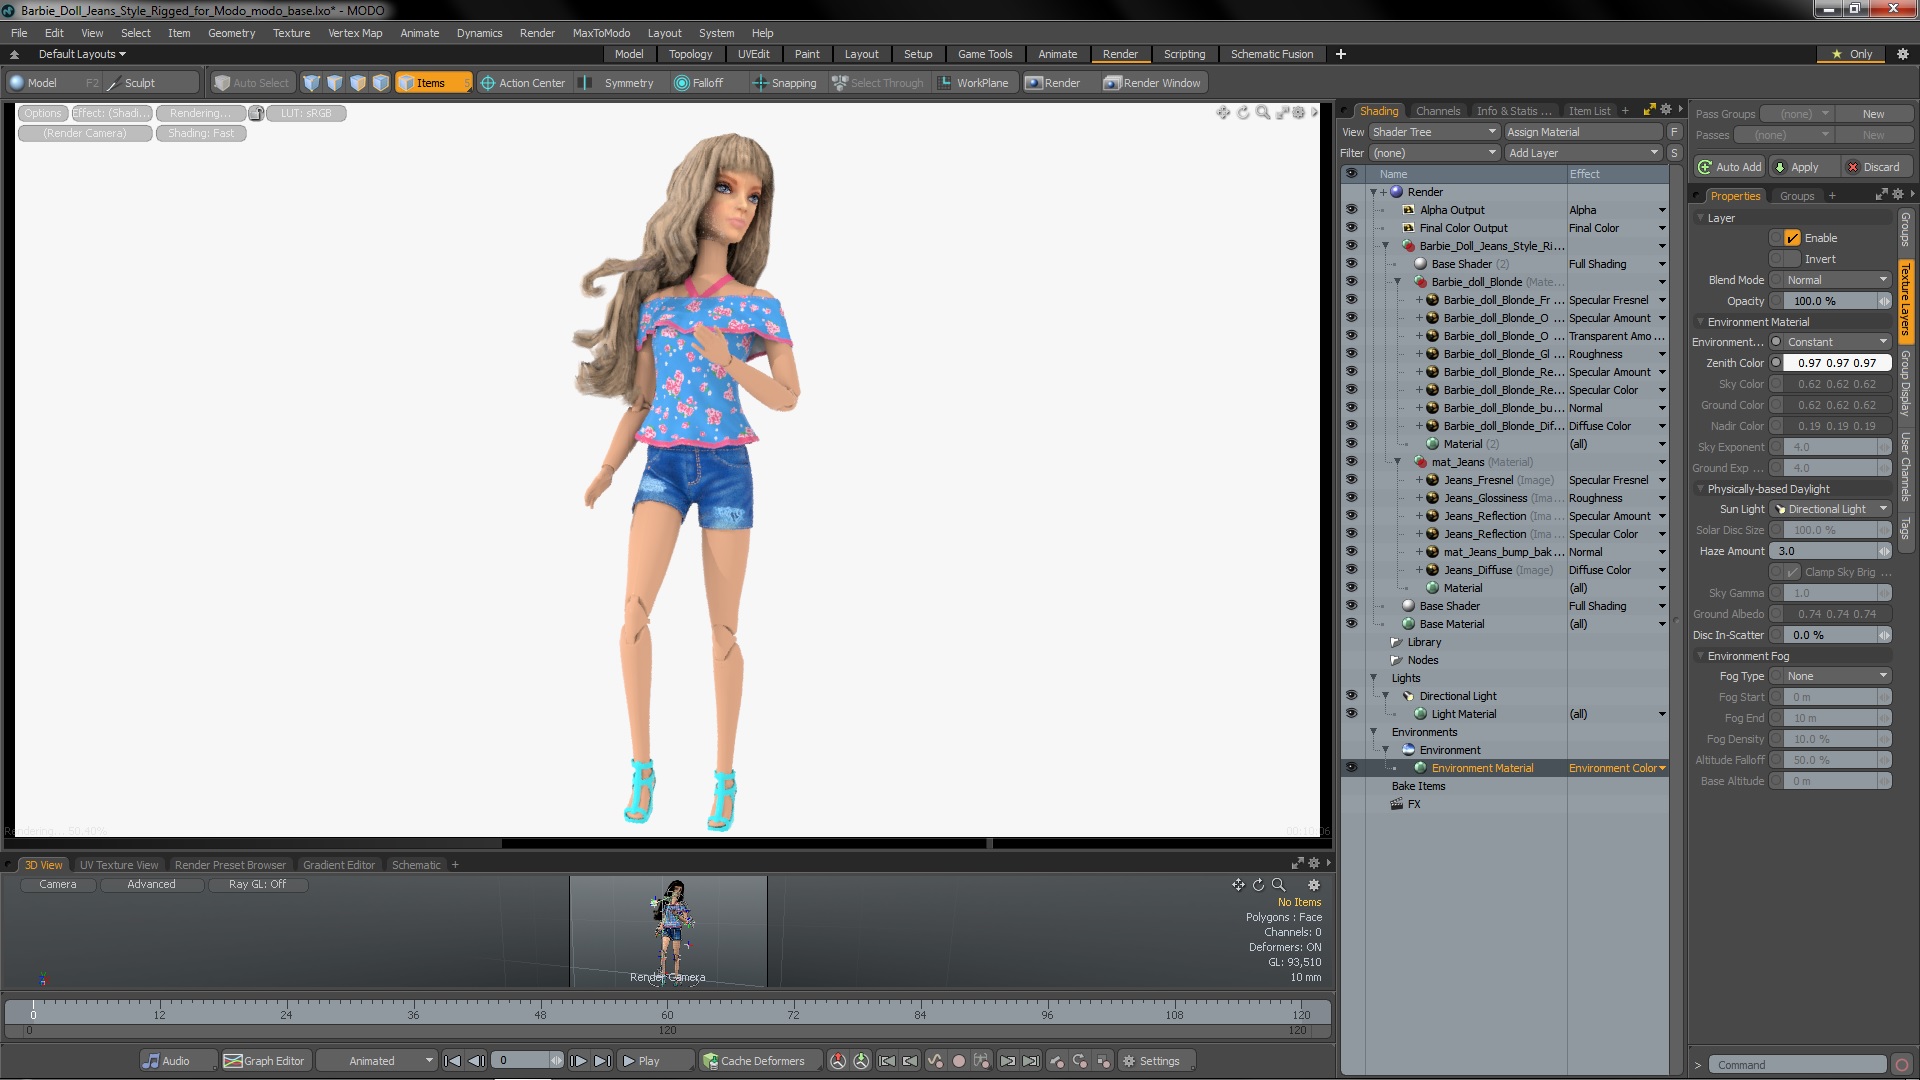Screen dimensions: 1920x1080
Task: Step to previous frame
Action: pos(477,1061)
